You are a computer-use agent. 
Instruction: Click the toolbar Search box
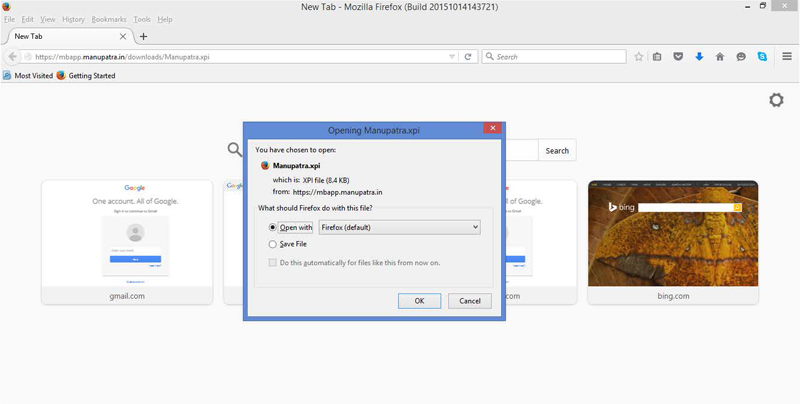[554, 57]
